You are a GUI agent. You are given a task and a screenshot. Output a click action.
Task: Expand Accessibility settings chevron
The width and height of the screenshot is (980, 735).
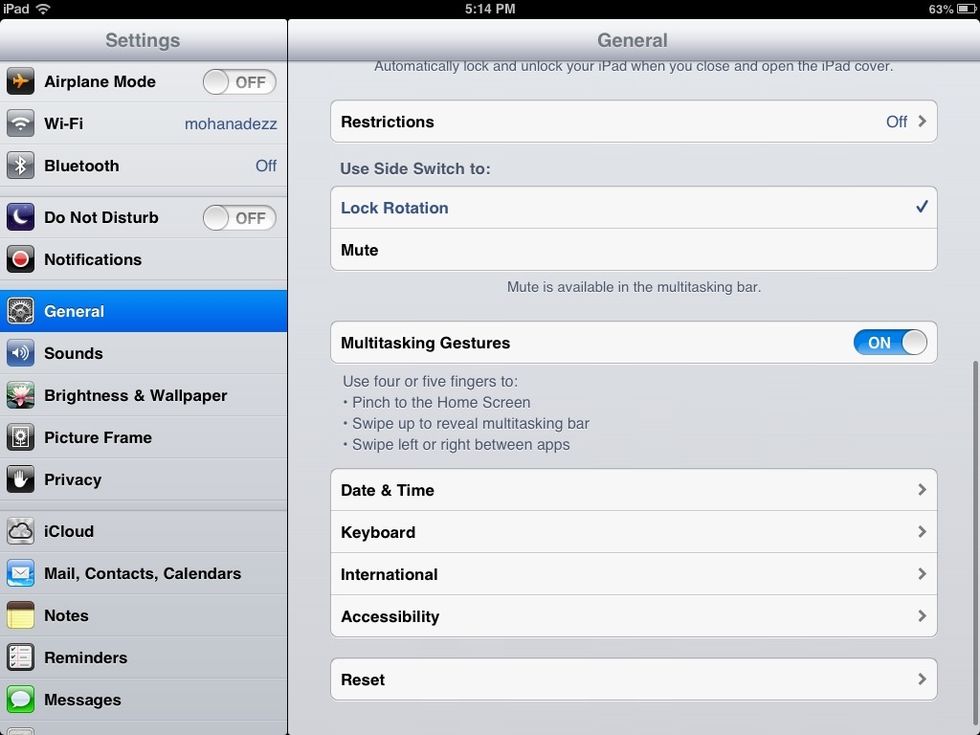[921, 616]
